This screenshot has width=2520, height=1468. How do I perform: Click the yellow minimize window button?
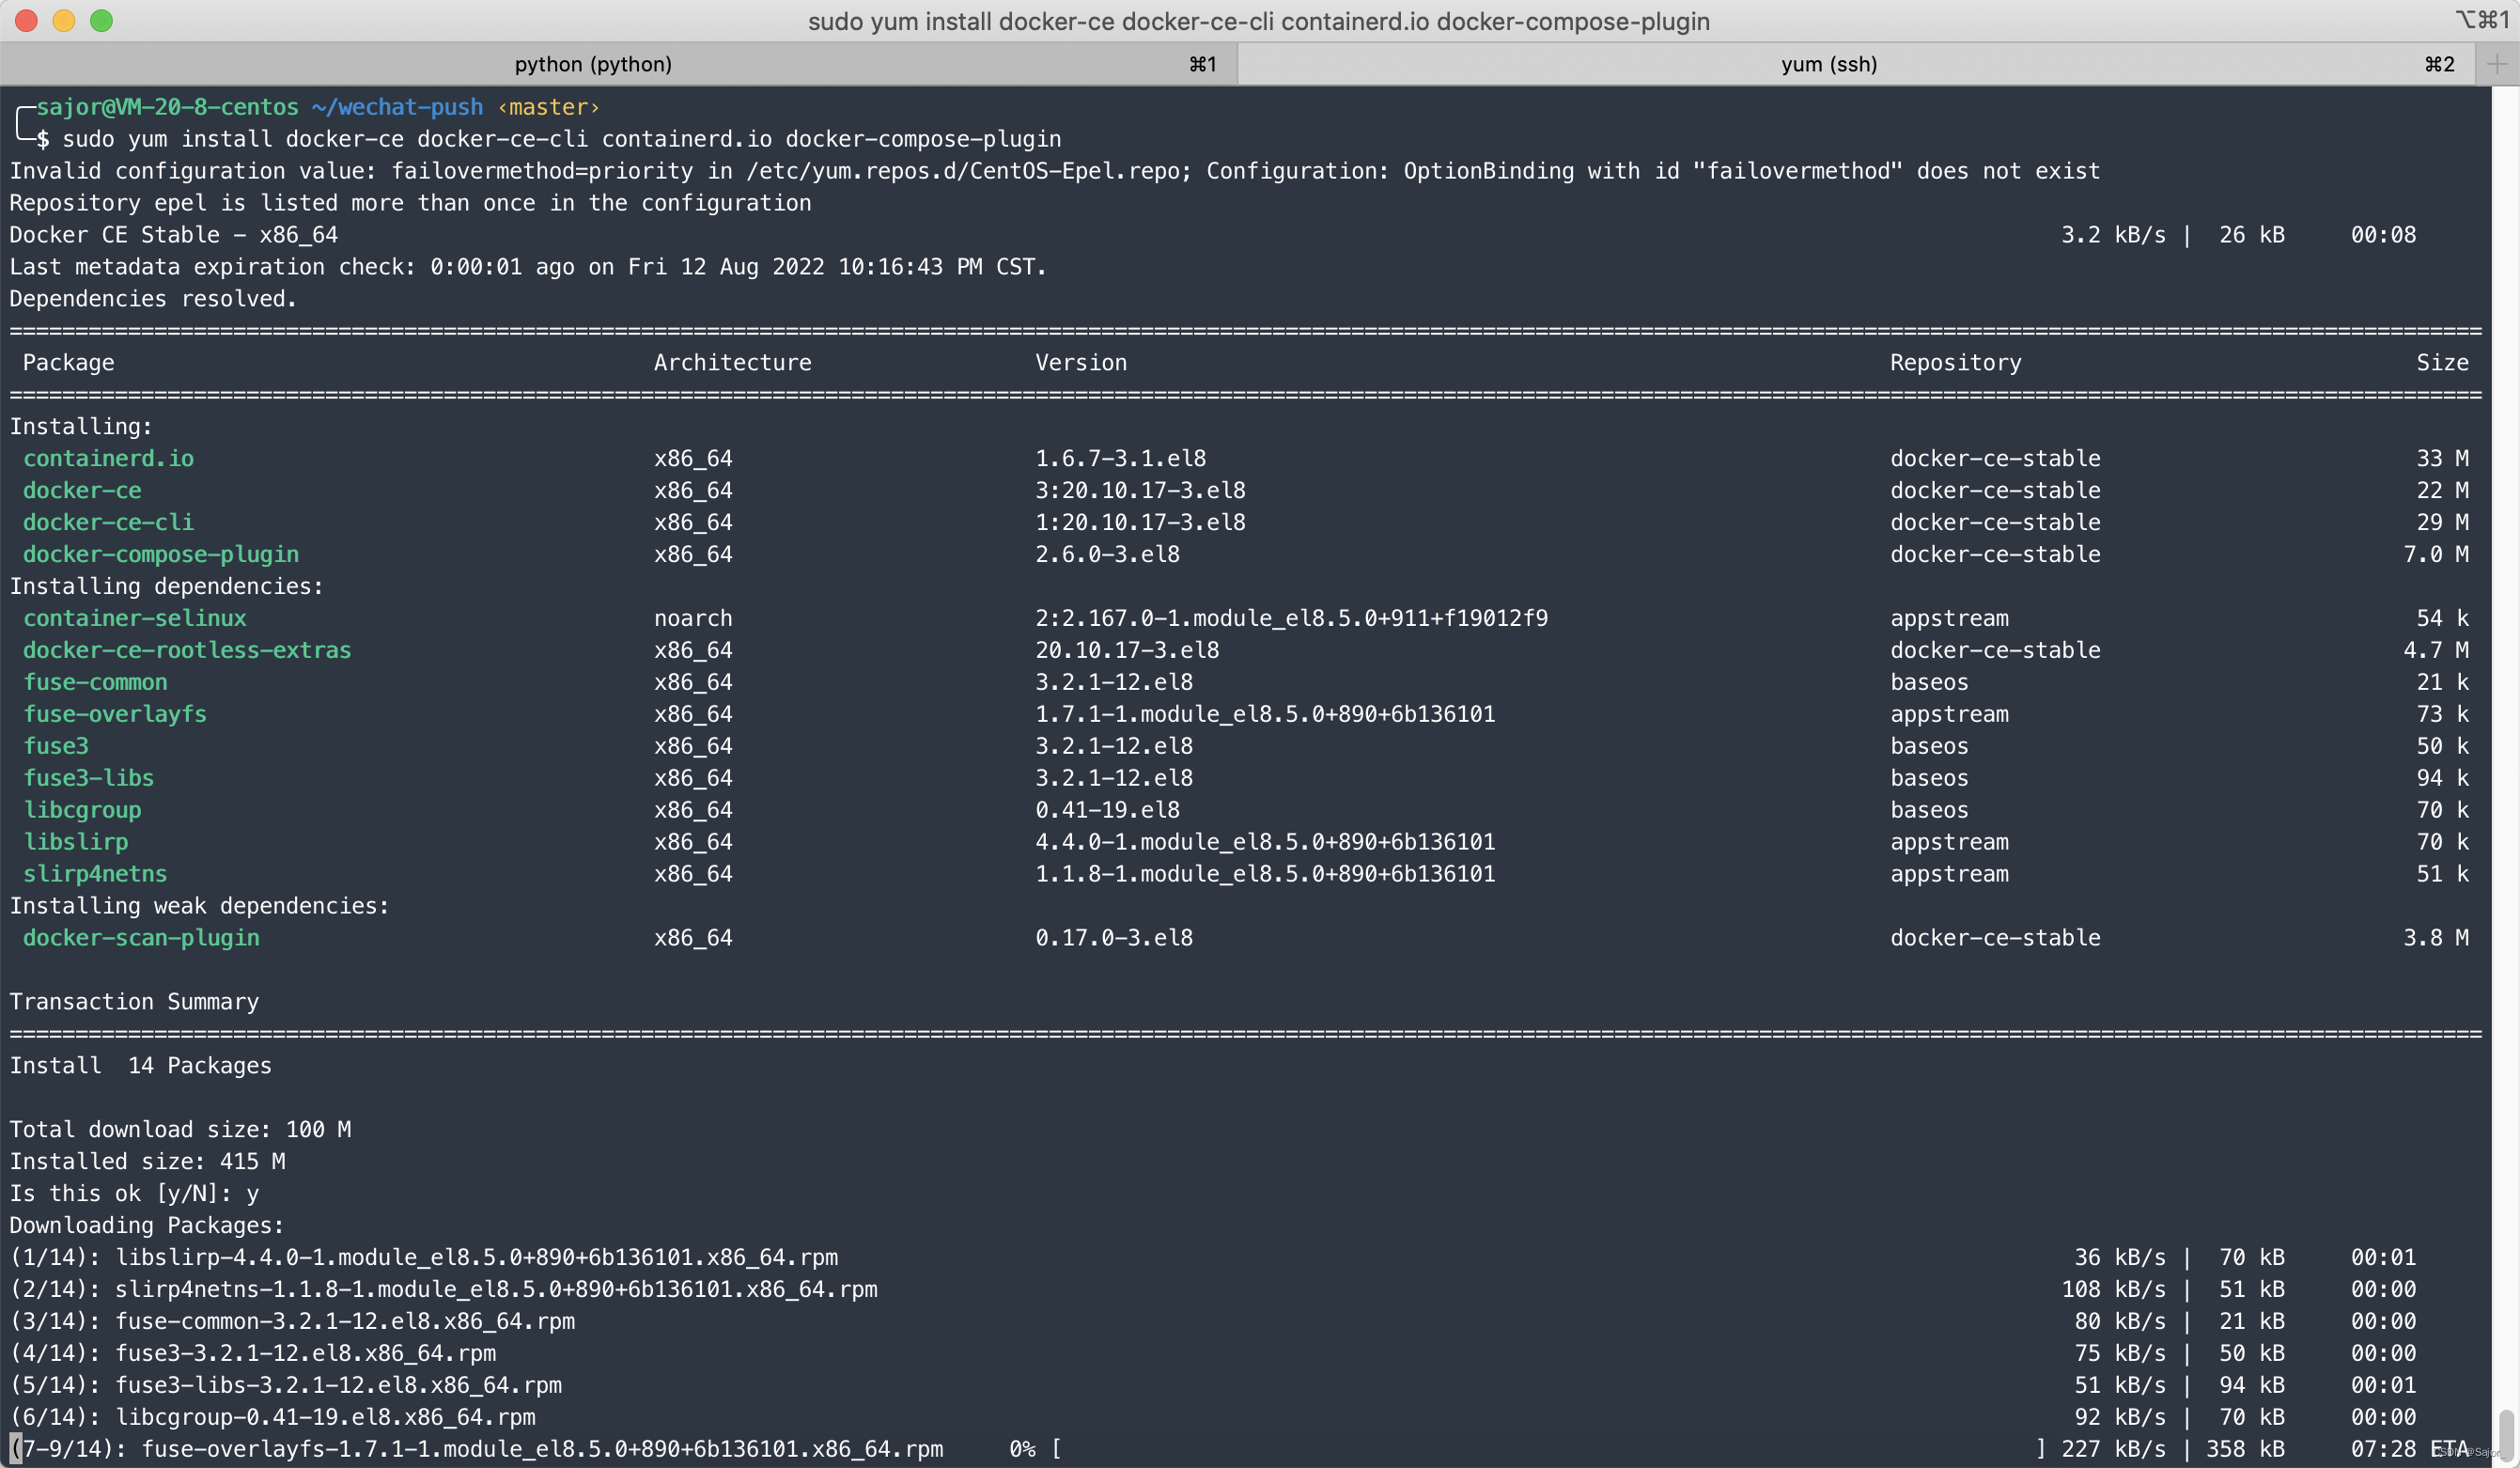click(x=64, y=20)
